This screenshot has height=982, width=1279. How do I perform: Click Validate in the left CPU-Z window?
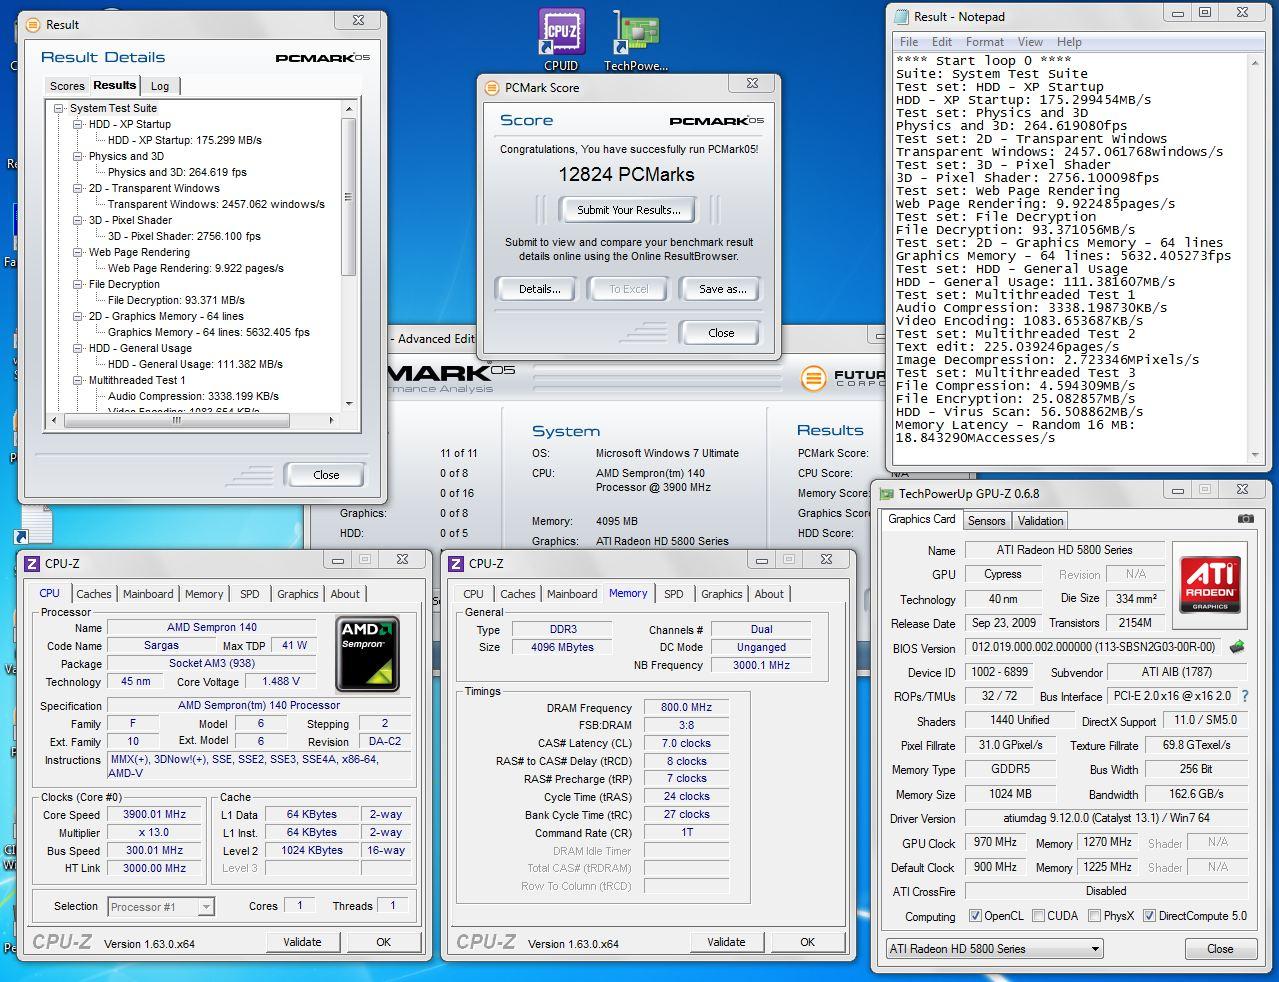click(x=302, y=942)
